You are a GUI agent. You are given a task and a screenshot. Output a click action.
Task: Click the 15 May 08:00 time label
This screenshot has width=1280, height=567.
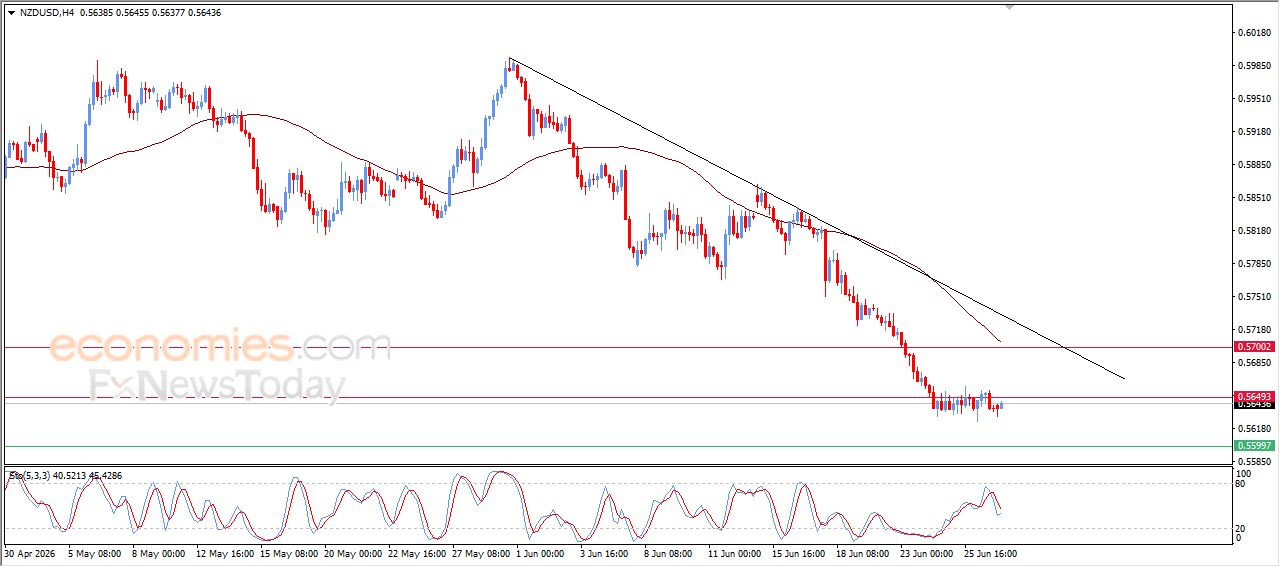click(288, 552)
